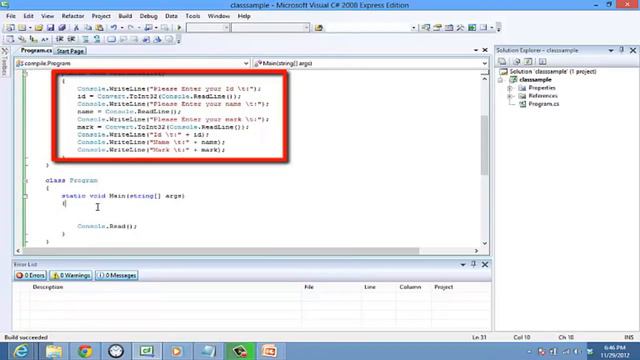640x360 pixels.
Task: Open the Build menu
Action: [125, 16]
